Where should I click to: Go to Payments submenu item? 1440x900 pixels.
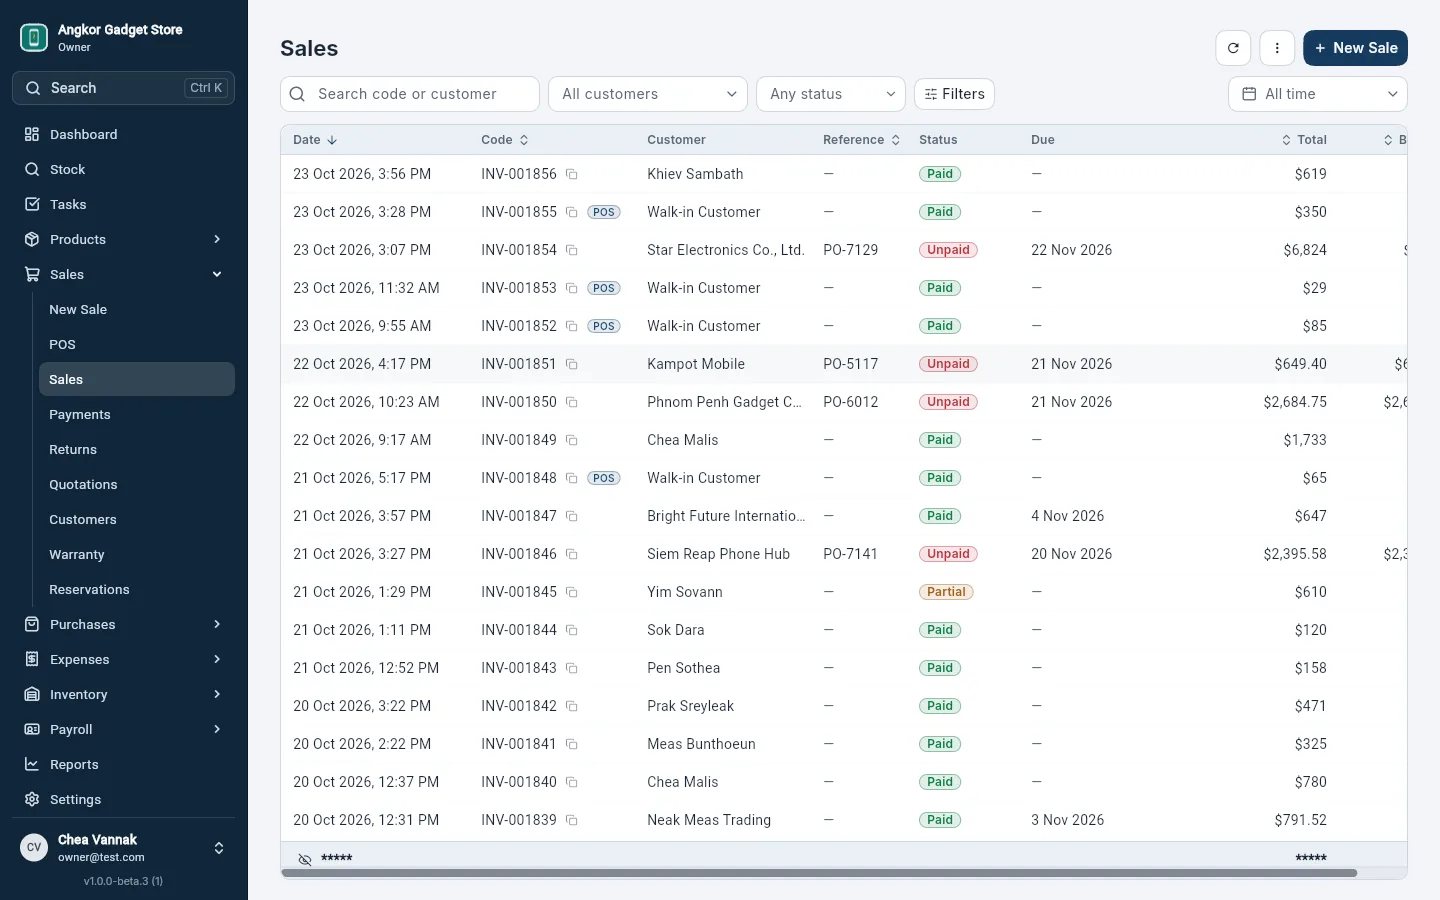(137, 414)
